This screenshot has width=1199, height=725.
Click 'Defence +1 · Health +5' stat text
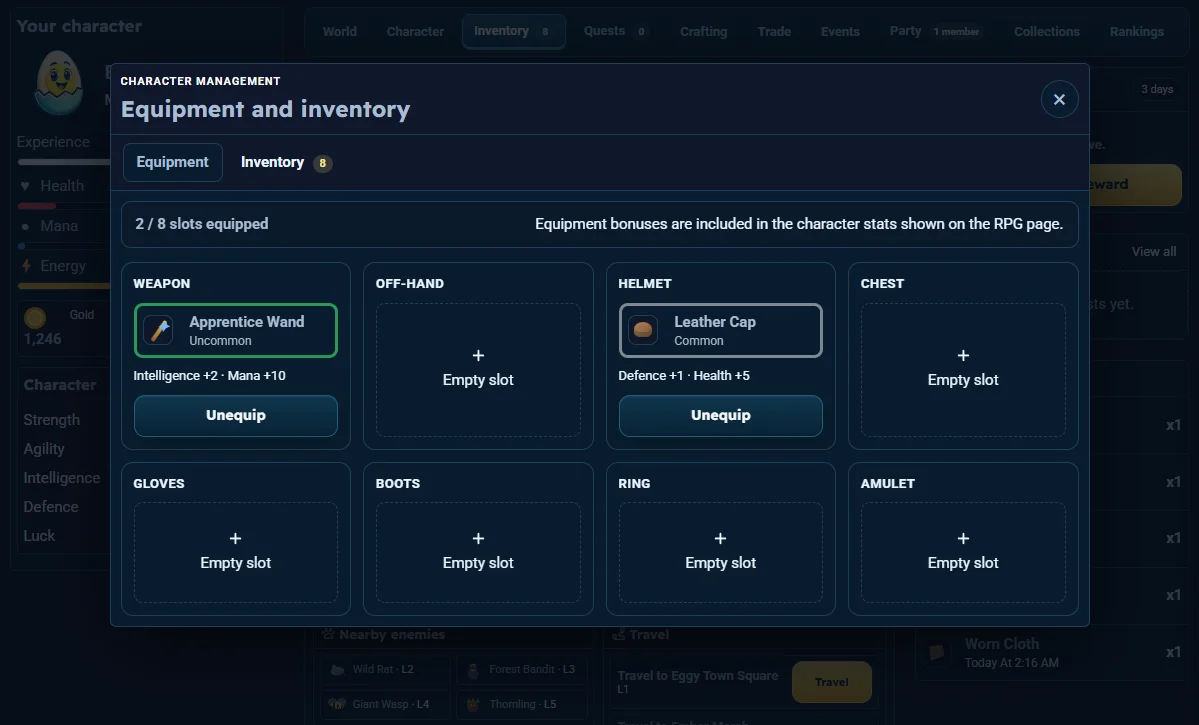pyautogui.click(x=684, y=376)
